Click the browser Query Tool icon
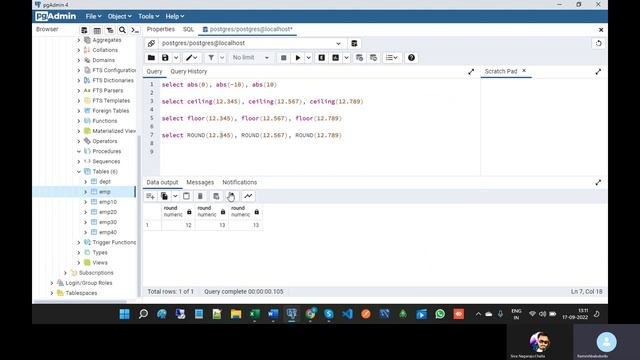Viewport: 640px width, 360px height. [x=84, y=30]
